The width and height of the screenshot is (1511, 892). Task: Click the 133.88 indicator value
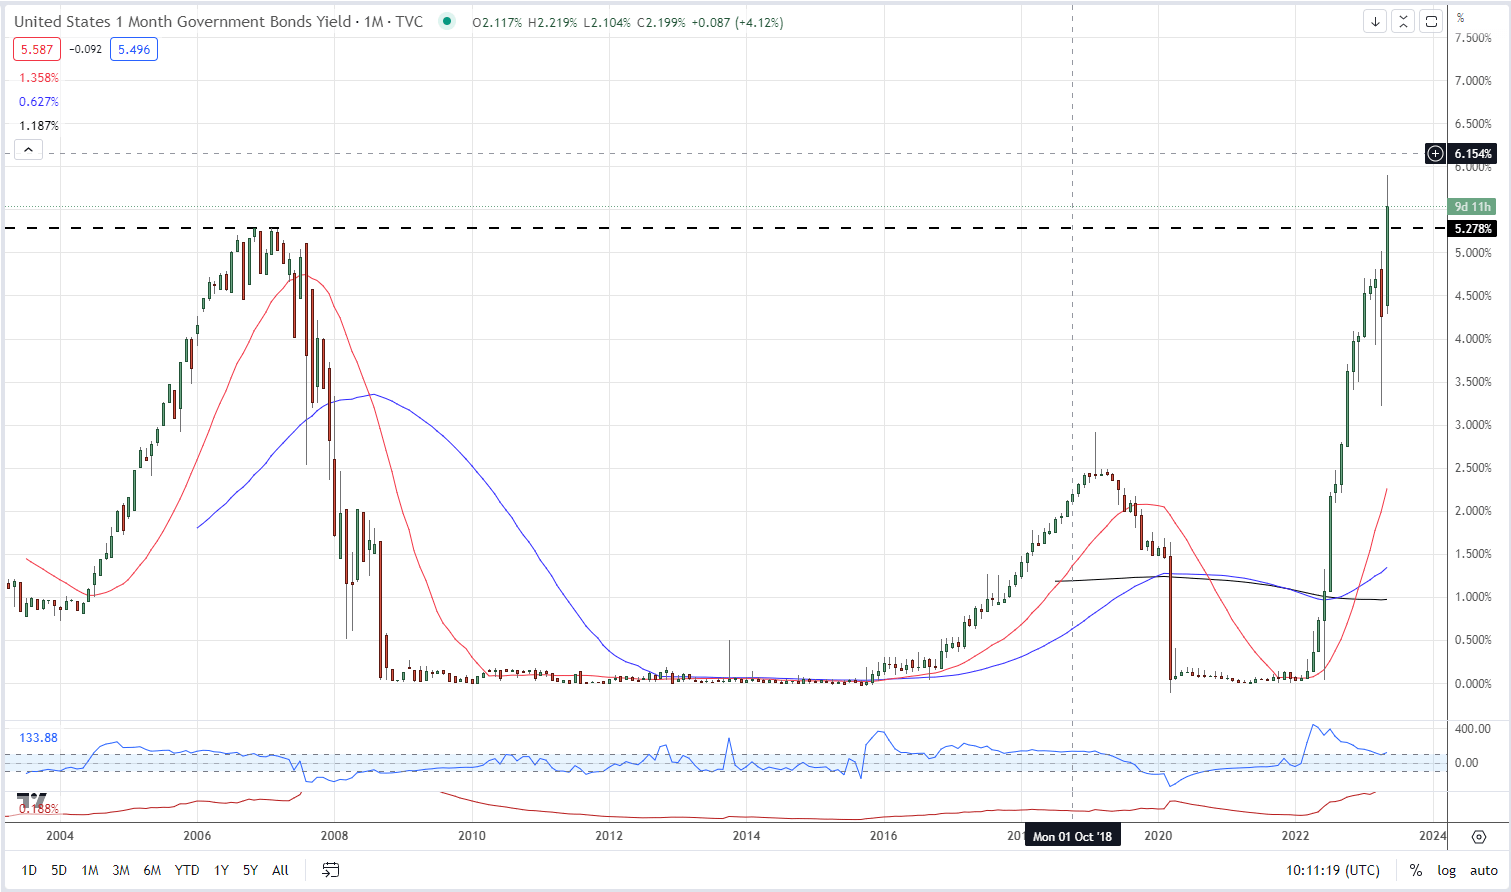39,738
